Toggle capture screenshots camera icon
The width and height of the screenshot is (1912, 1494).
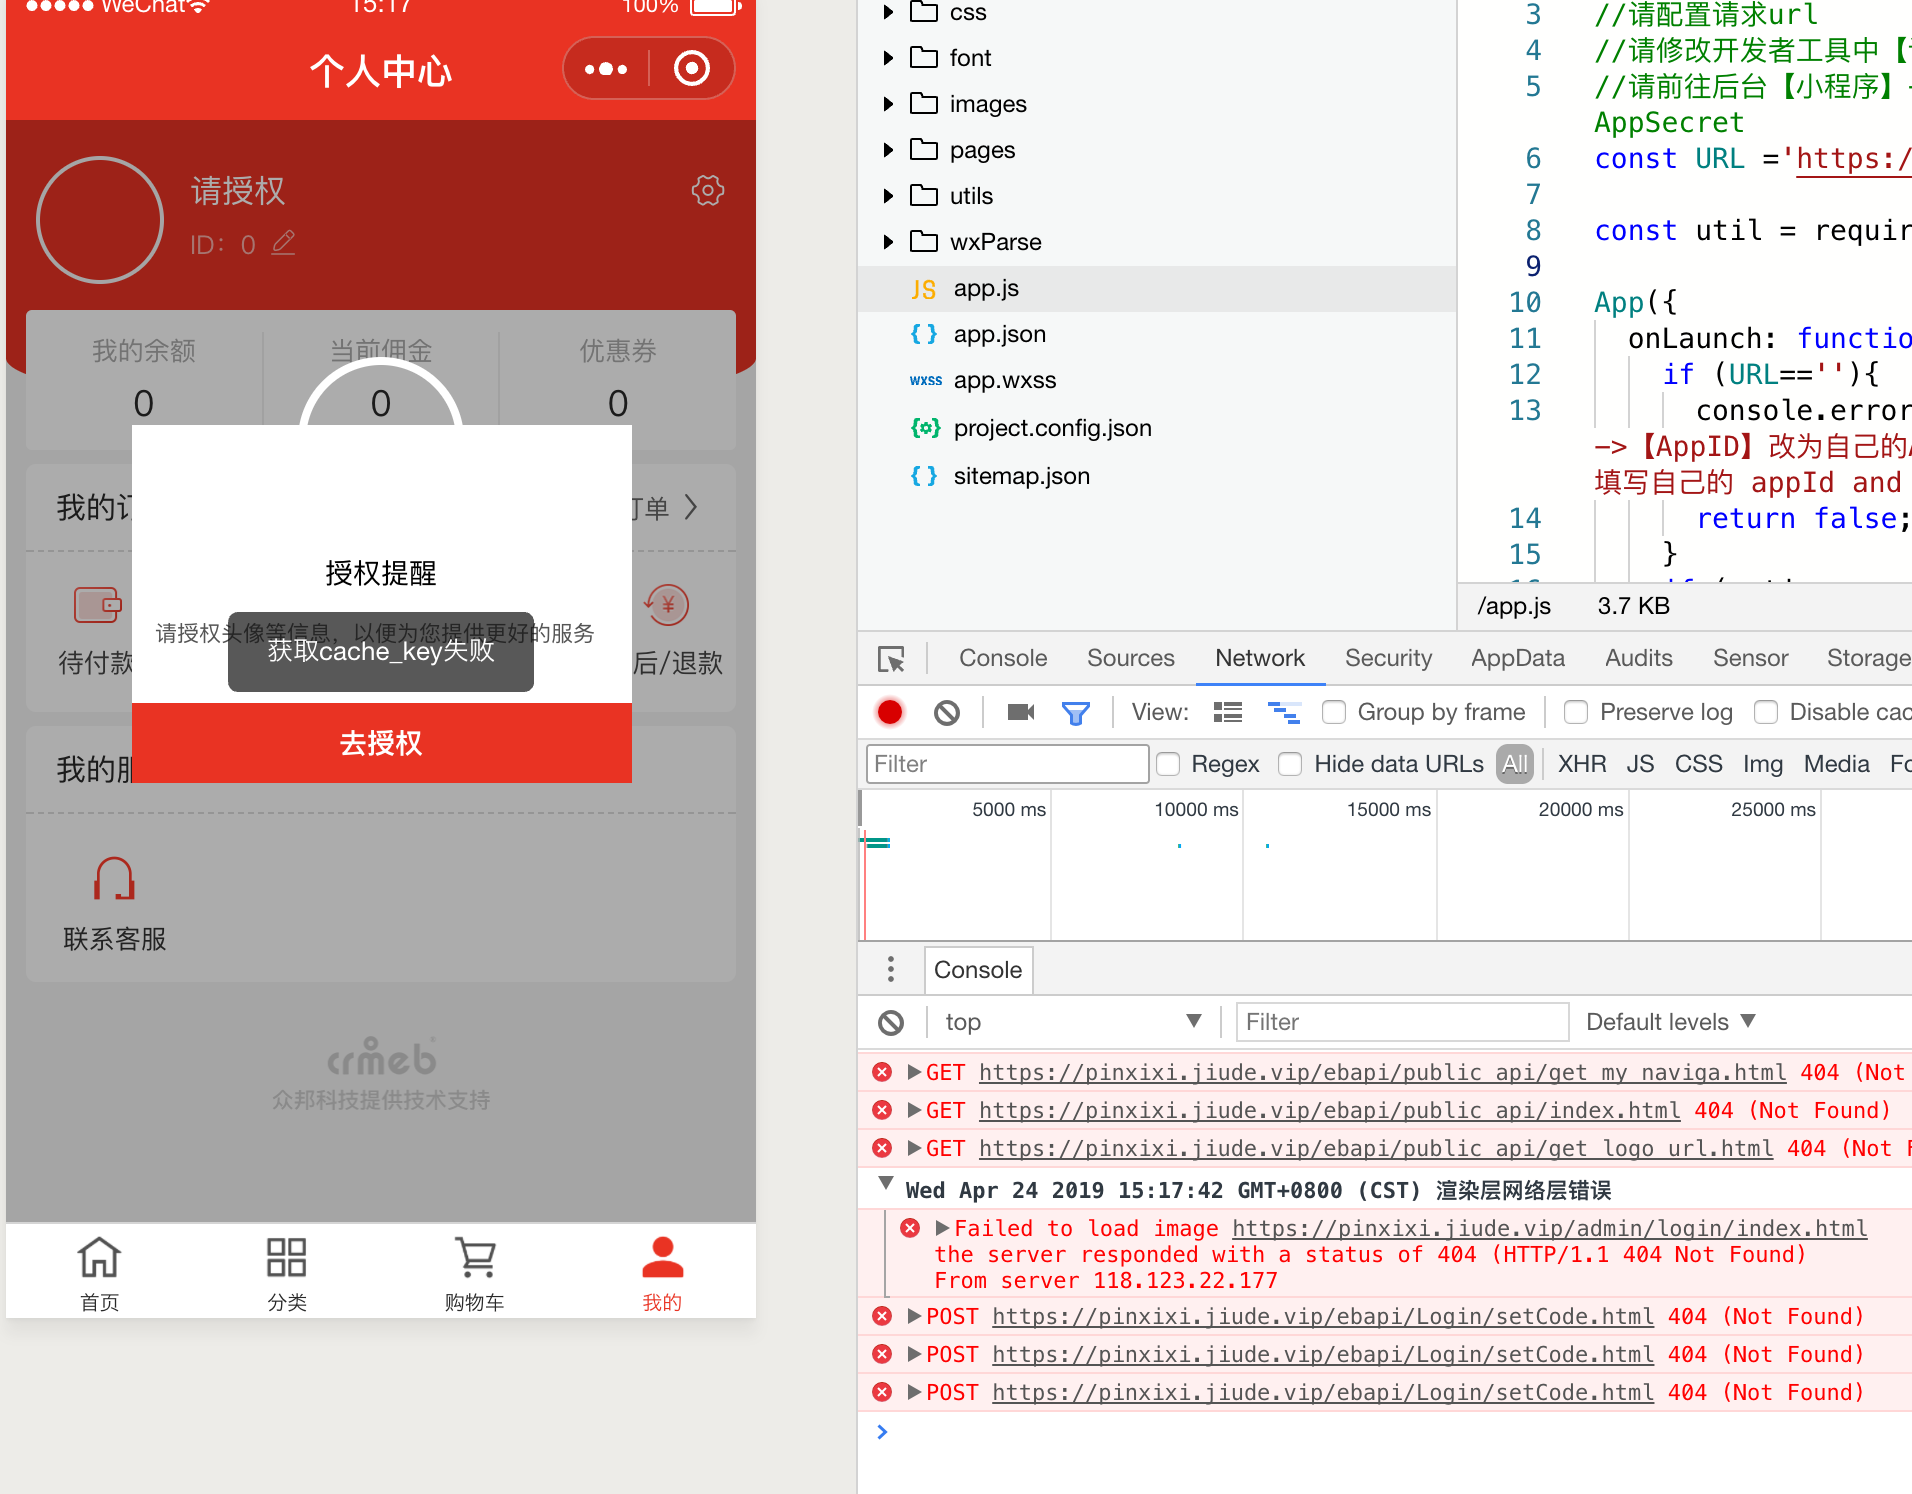pos(1021,712)
